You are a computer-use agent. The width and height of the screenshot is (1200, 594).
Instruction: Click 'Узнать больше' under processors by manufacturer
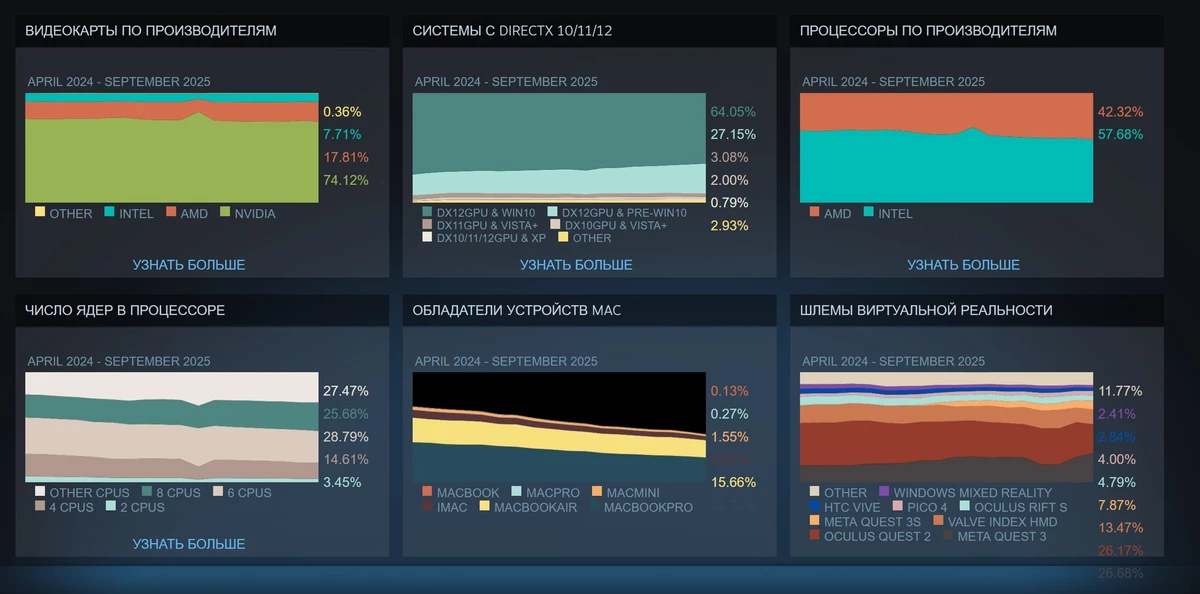point(963,265)
